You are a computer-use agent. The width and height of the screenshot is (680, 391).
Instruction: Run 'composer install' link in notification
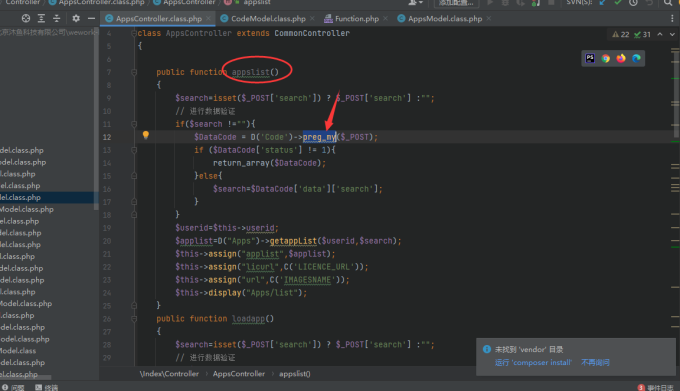coord(533,362)
